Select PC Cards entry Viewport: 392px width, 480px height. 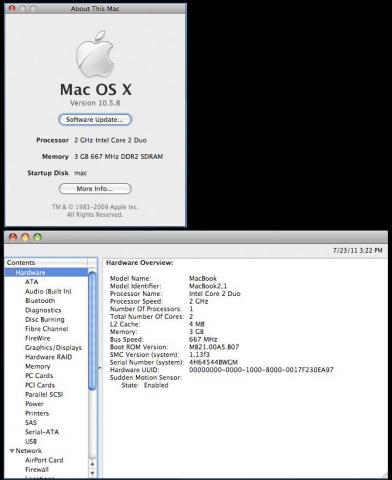coord(39,376)
